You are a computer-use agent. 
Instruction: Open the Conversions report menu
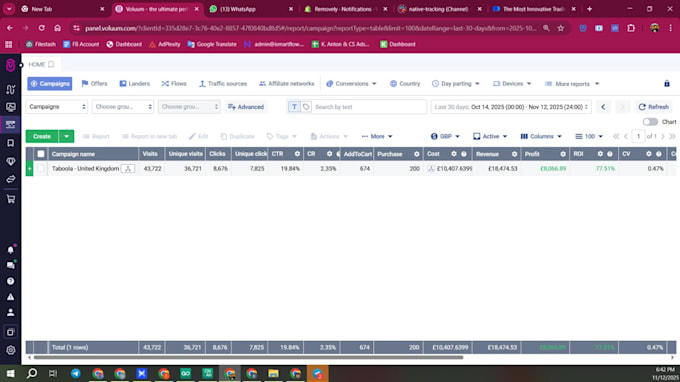click(x=351, y=84)
